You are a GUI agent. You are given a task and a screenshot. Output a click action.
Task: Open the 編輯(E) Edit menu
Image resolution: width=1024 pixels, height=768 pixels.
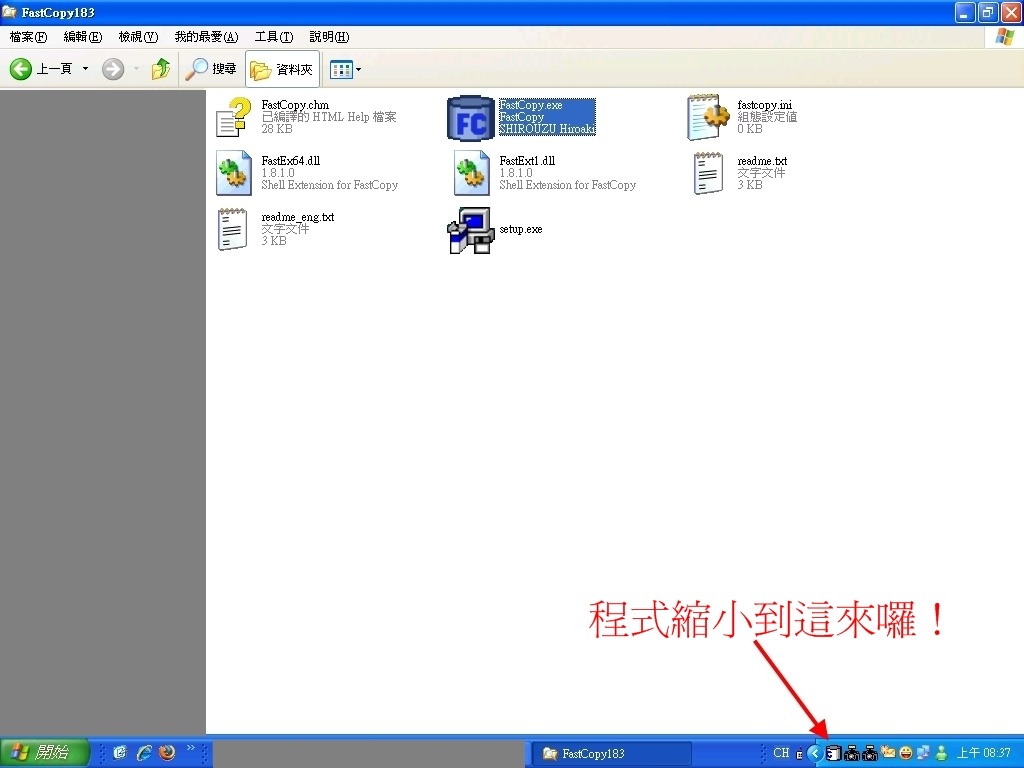82,37
